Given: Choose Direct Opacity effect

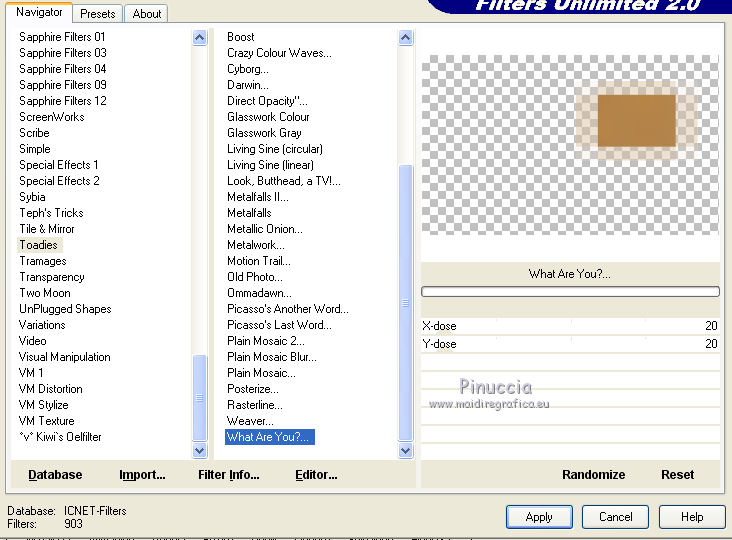Looking at the screenshot, I should [267, 101].
